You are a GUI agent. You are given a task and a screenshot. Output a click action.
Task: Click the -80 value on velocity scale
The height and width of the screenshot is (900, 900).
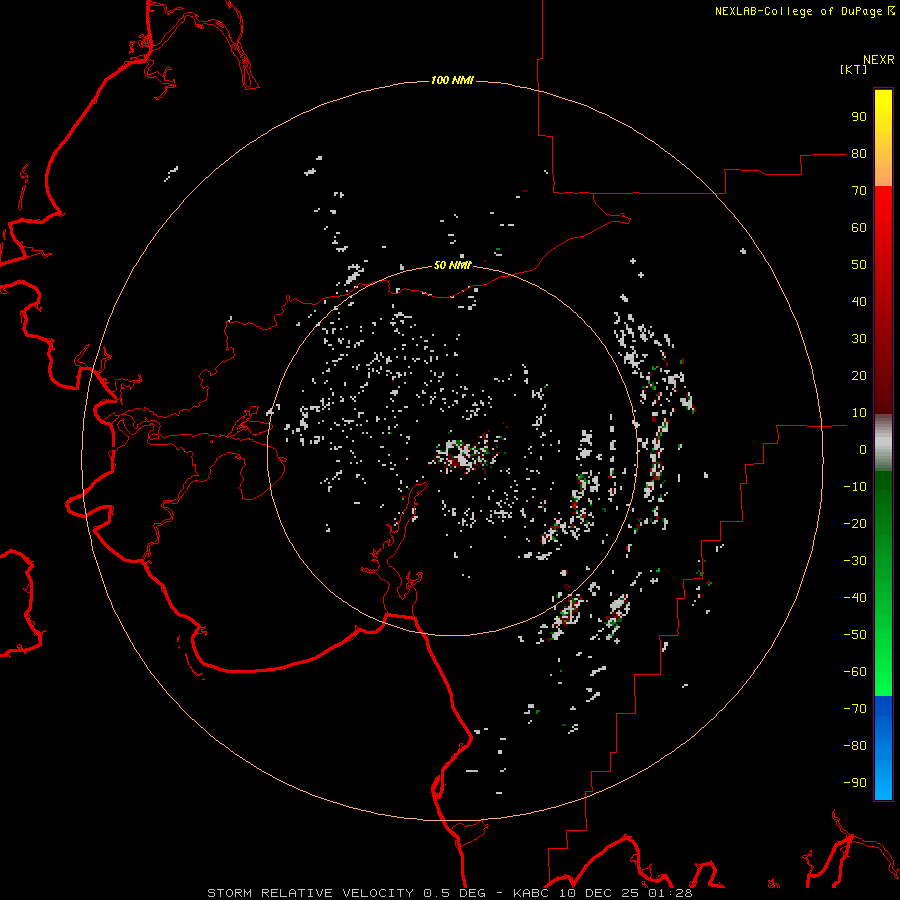coord(855,746)
